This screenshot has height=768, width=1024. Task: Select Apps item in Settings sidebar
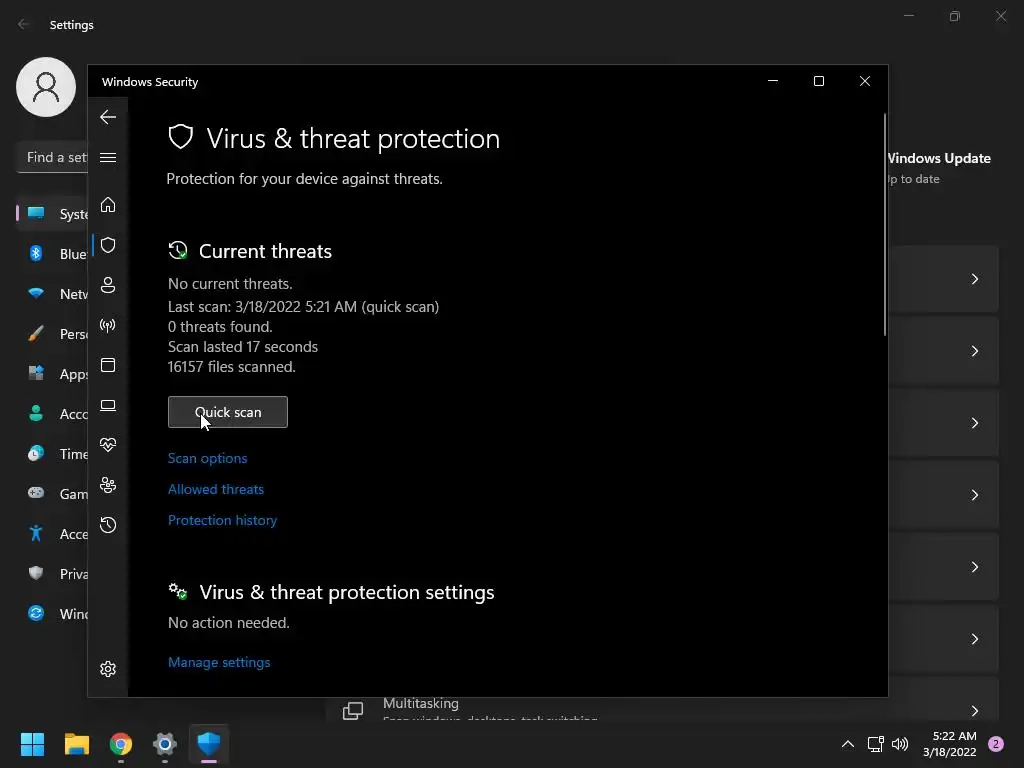click(x=52, y=374)
